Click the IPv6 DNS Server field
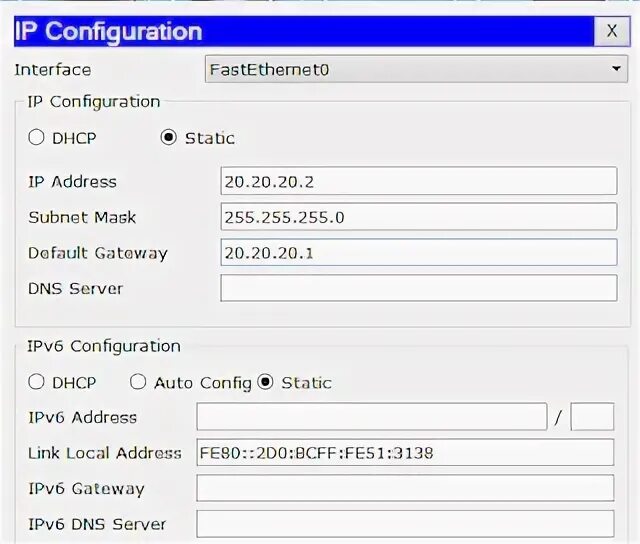640x544 pixels. 405,524
